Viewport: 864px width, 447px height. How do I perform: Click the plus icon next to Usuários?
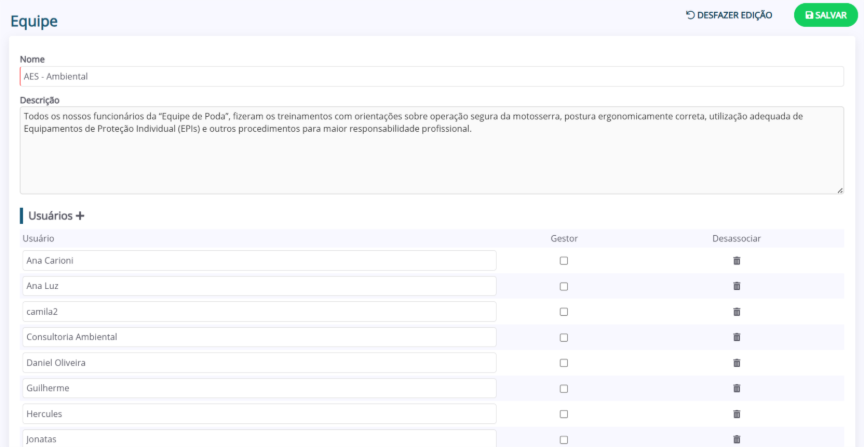[80, 216]
